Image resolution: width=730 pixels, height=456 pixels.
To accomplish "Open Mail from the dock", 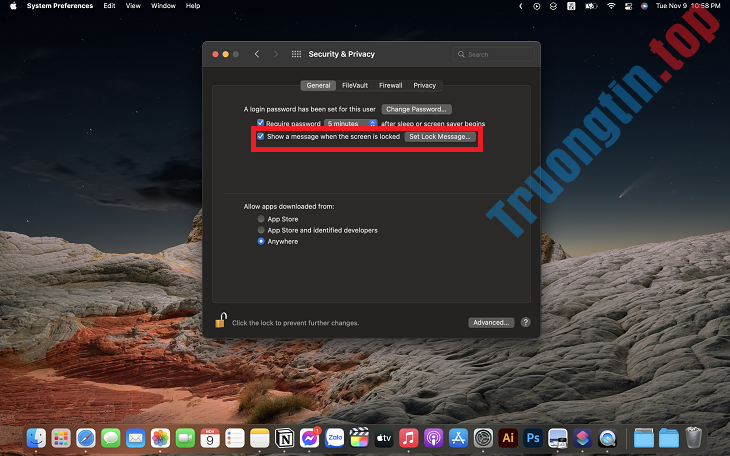I will click(135, 438).
